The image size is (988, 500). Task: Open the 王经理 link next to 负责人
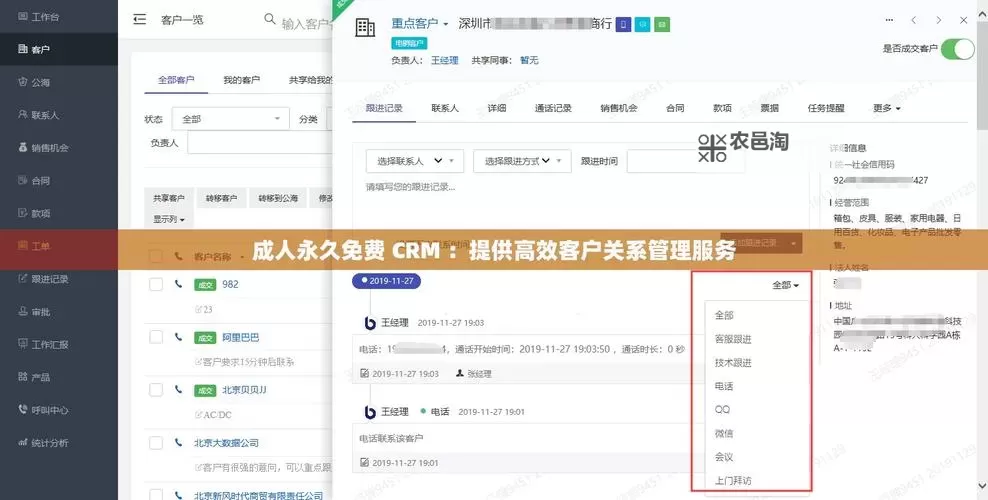(444, 60)
